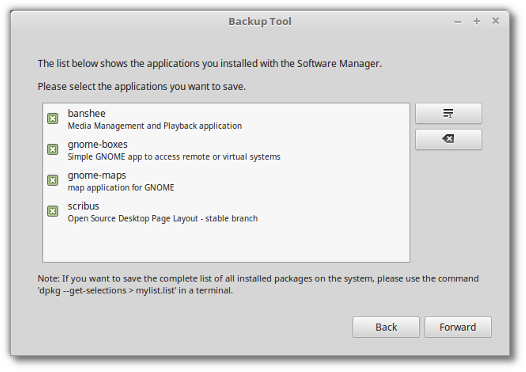The width and height of the screenshot is (526, 372).
Task: Toggle the gnome-maps checkbox
Action: (x=53, y=180)
